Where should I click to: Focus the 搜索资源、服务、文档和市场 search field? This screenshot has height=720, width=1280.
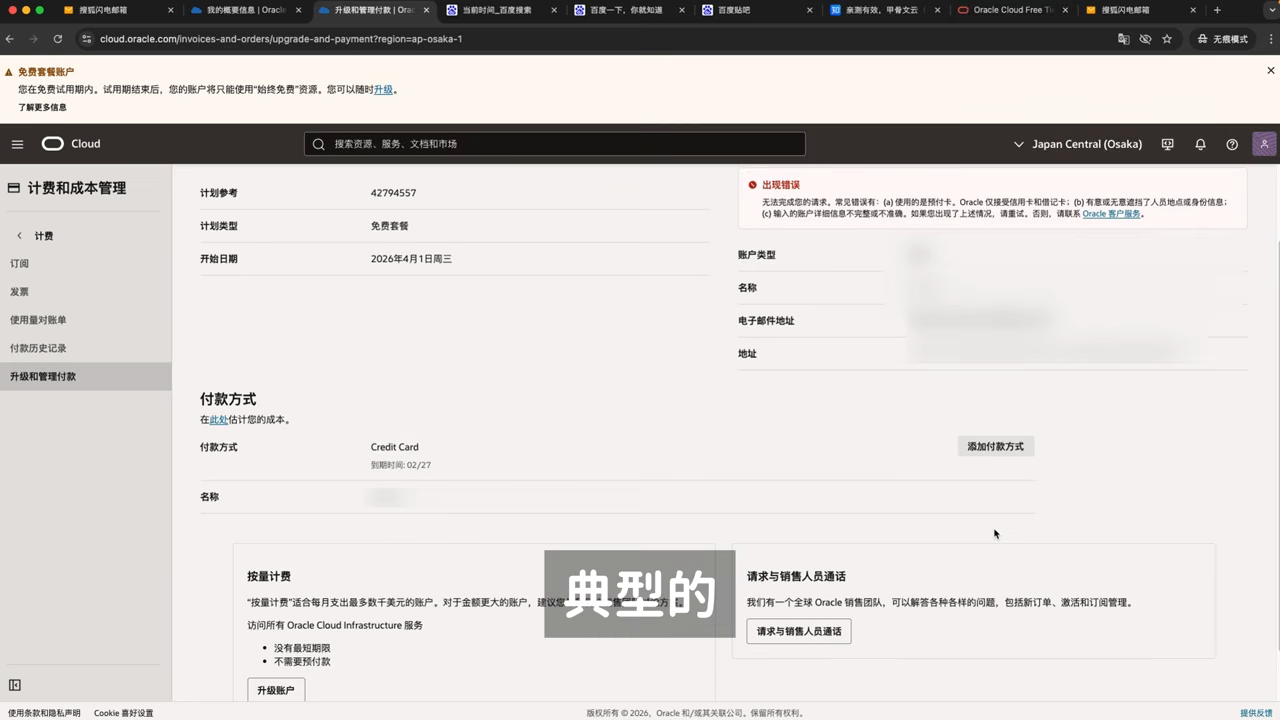point(555,144)
